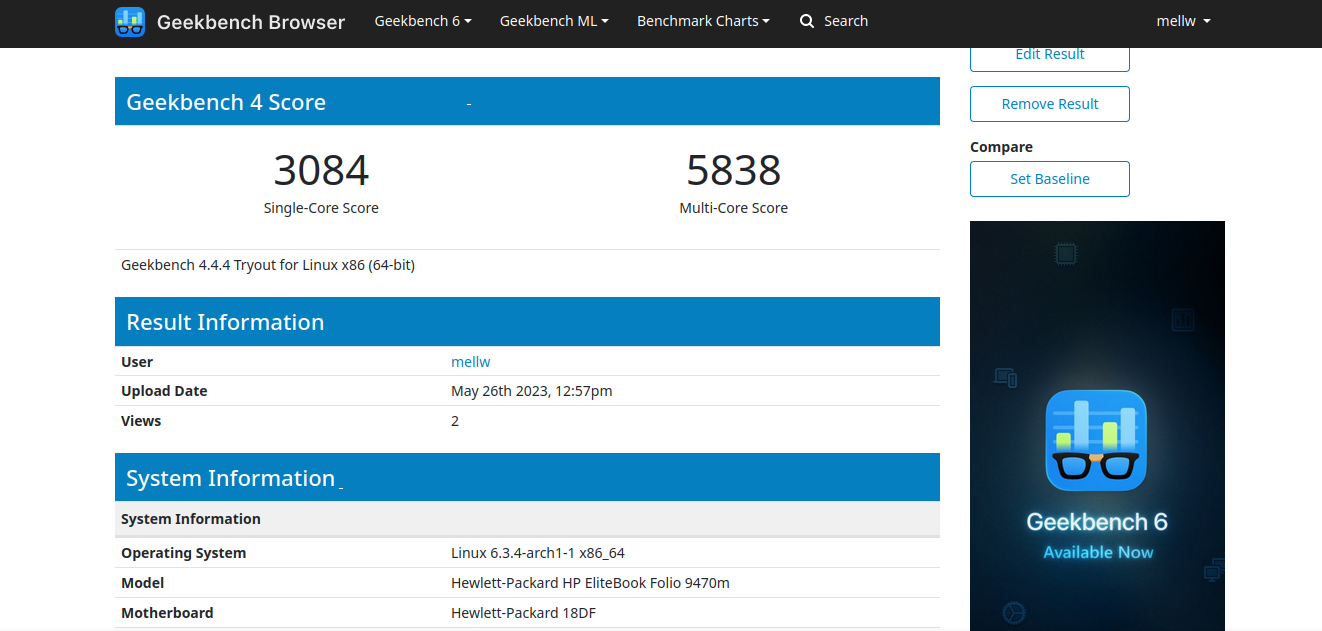Click the Multi-Core Score label
This screenshot has width=1322, height=631.
click(733, 208)
